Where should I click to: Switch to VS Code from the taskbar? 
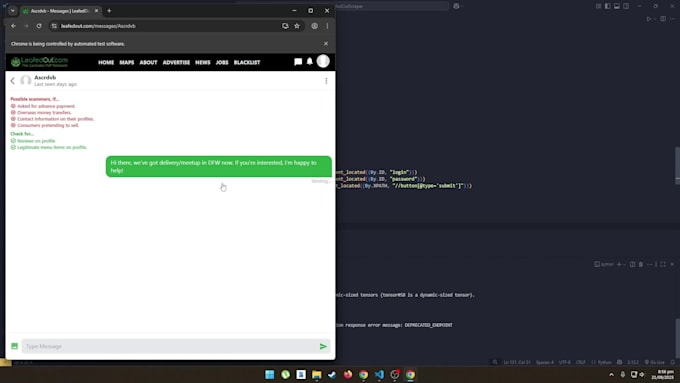point(379,374)
